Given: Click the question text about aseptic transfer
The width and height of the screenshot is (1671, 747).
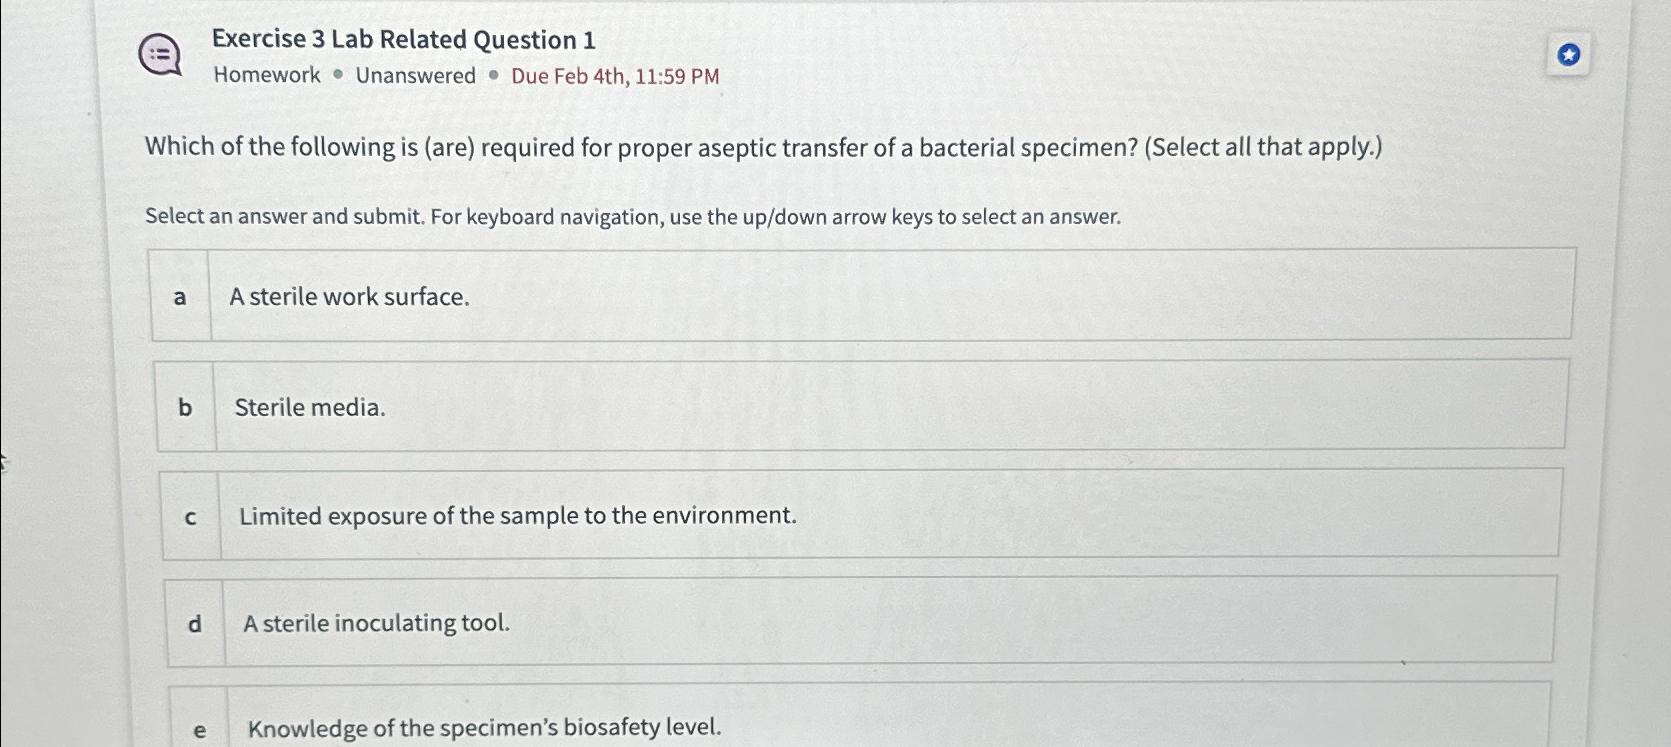Looking at the screenshot, I should pos(764,147).
